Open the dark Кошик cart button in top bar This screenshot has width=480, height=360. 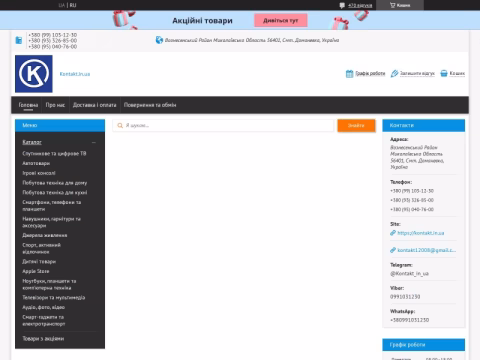click(400, 5)
